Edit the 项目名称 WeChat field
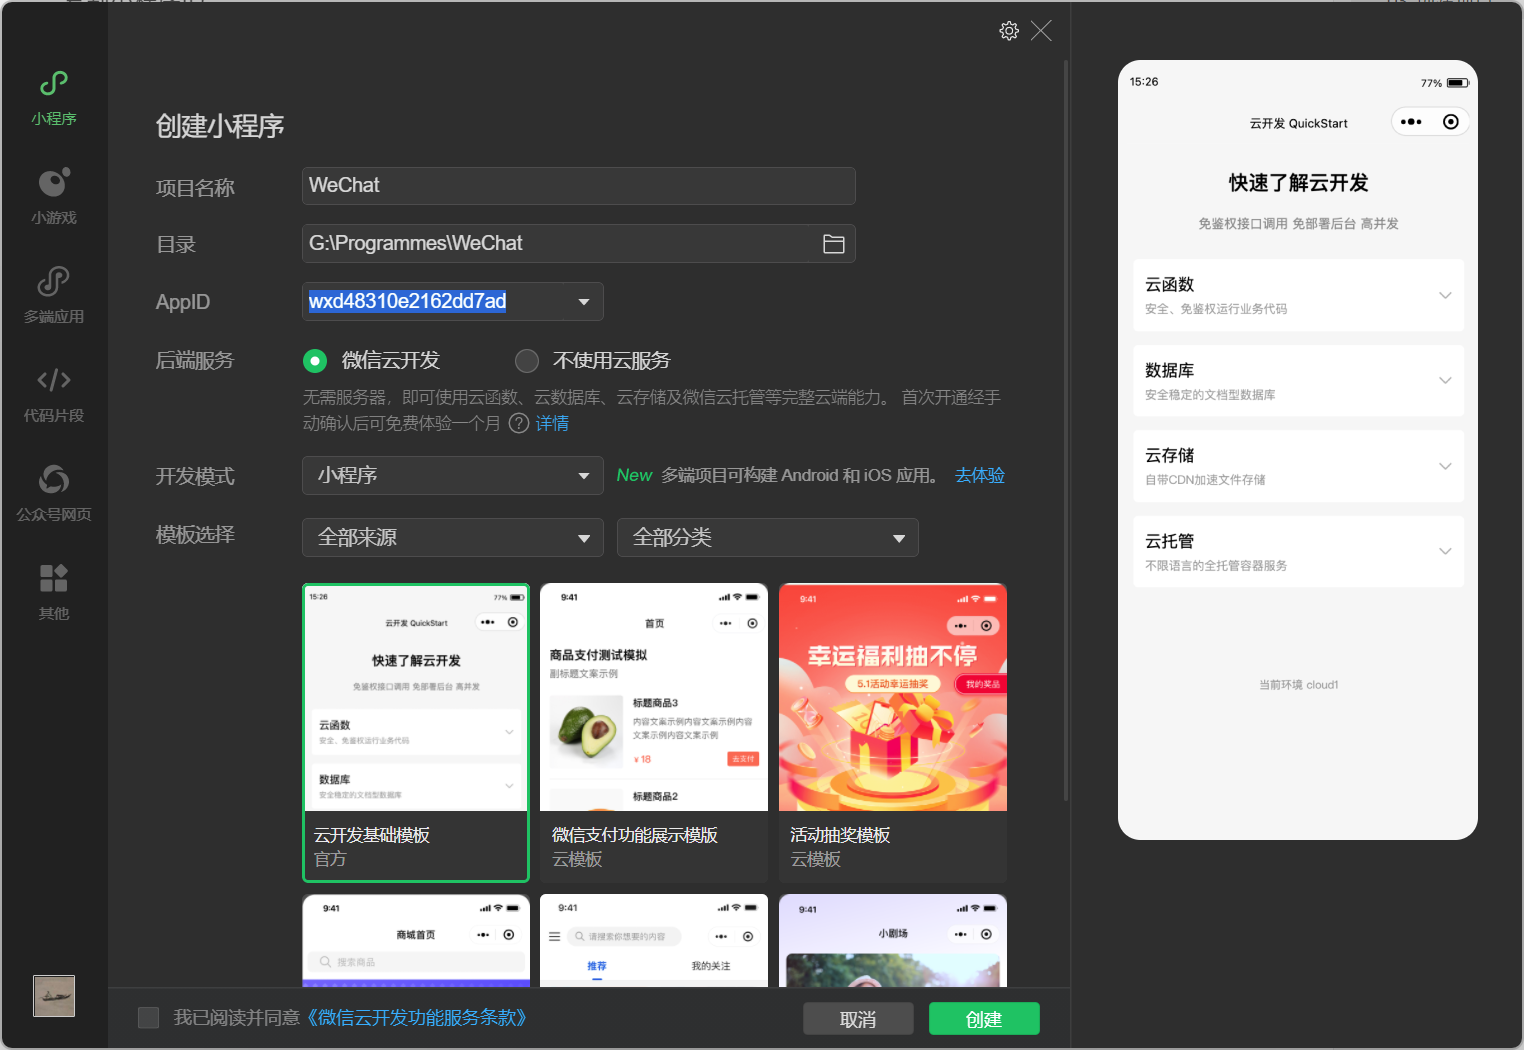1524x1050 pixels. (579, 186)
